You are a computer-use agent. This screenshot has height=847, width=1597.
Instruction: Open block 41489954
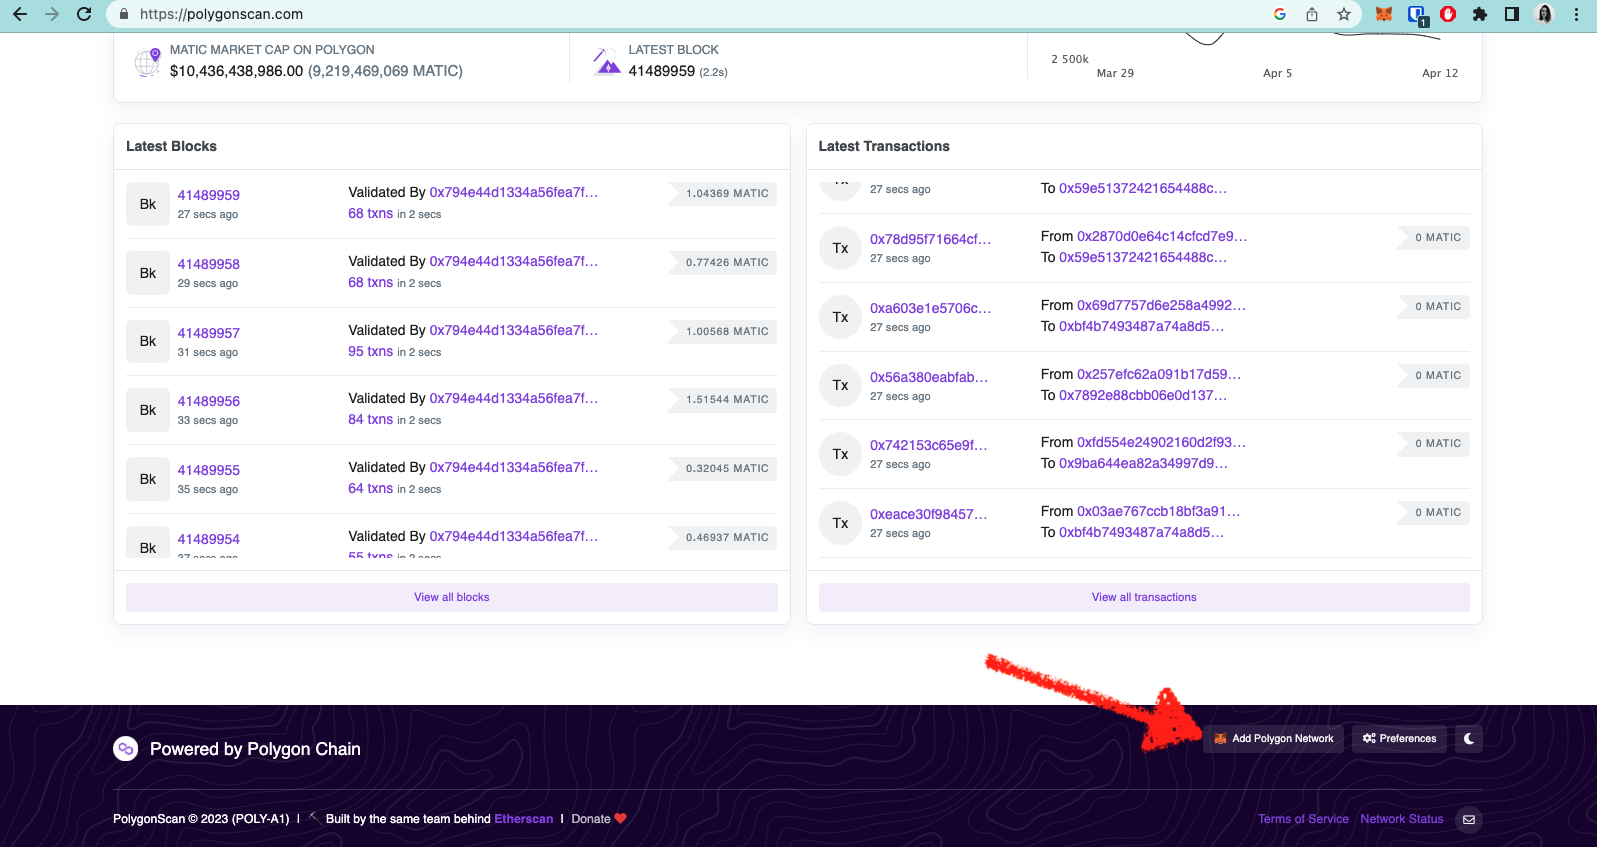[x=209, y=539]
